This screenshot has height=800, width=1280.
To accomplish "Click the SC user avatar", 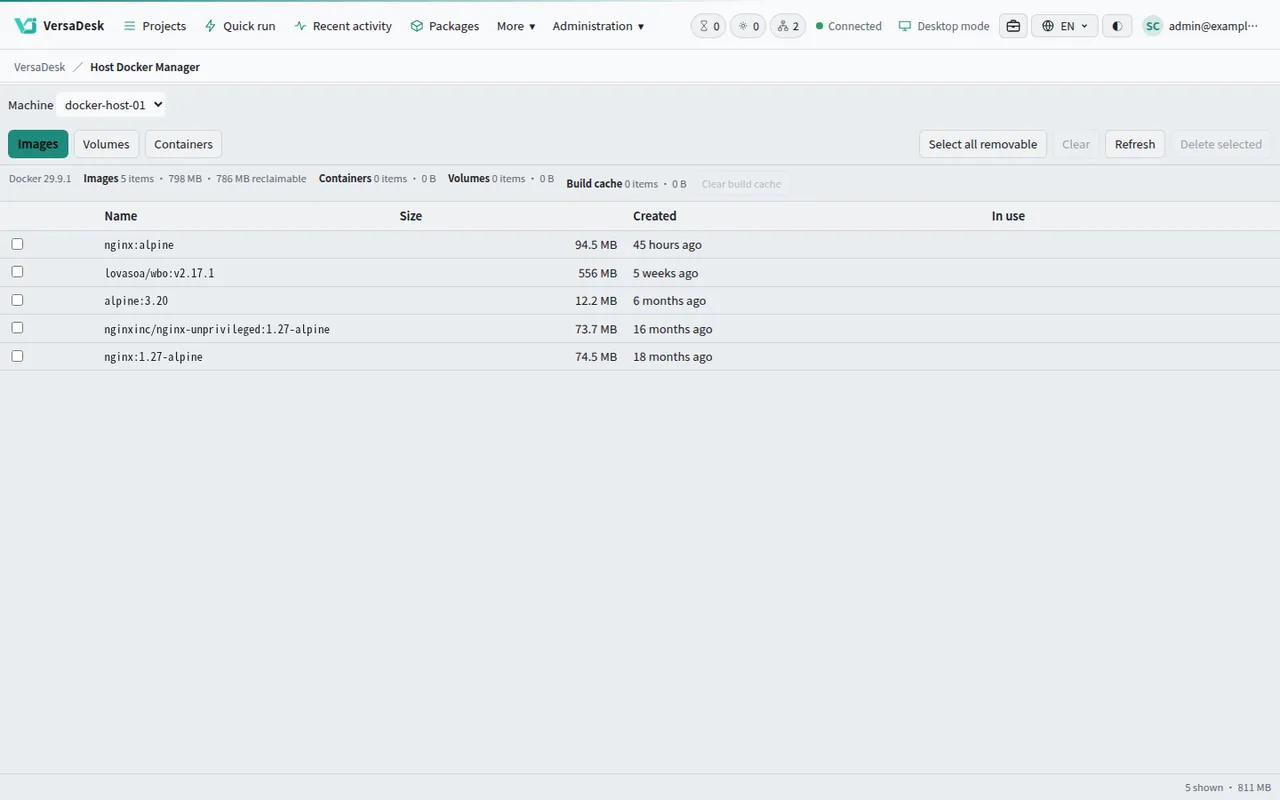I will pos(1153,26).
